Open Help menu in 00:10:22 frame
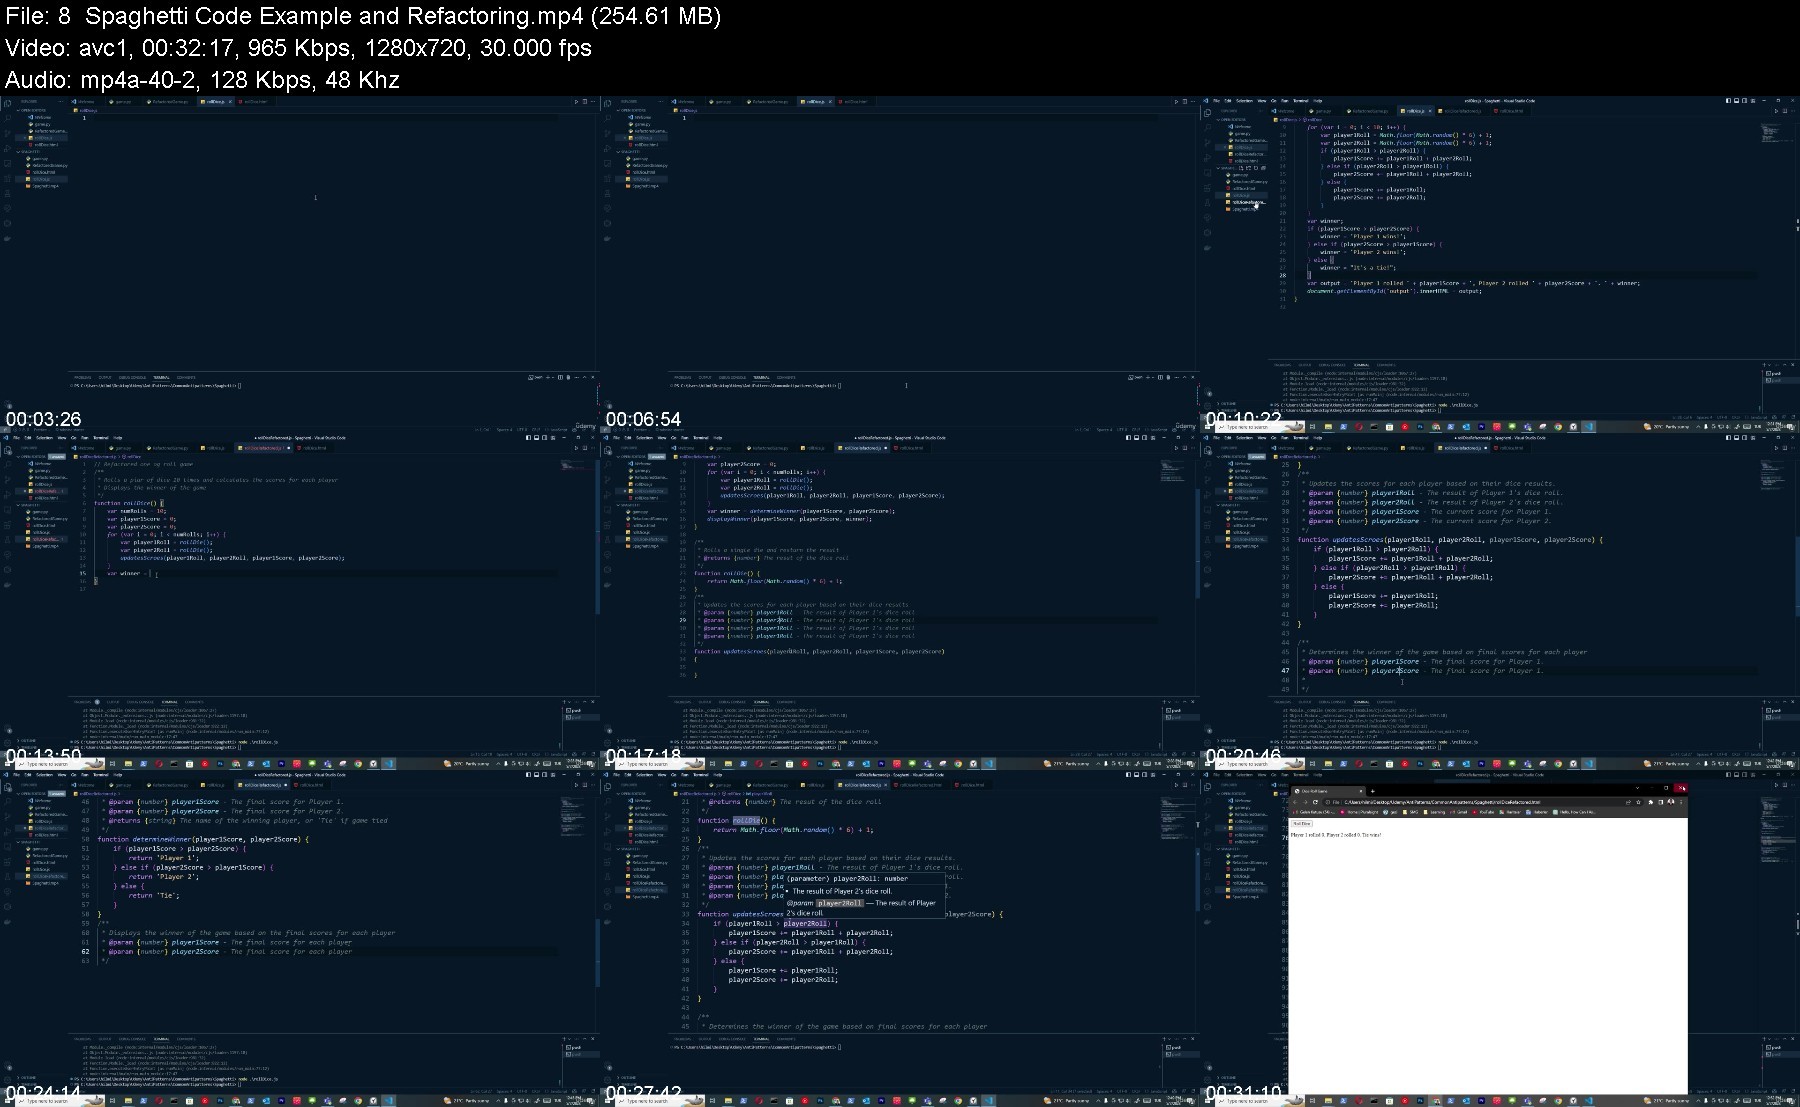Screen dimensions: 1800x1107 click(x=1317, y=101)
